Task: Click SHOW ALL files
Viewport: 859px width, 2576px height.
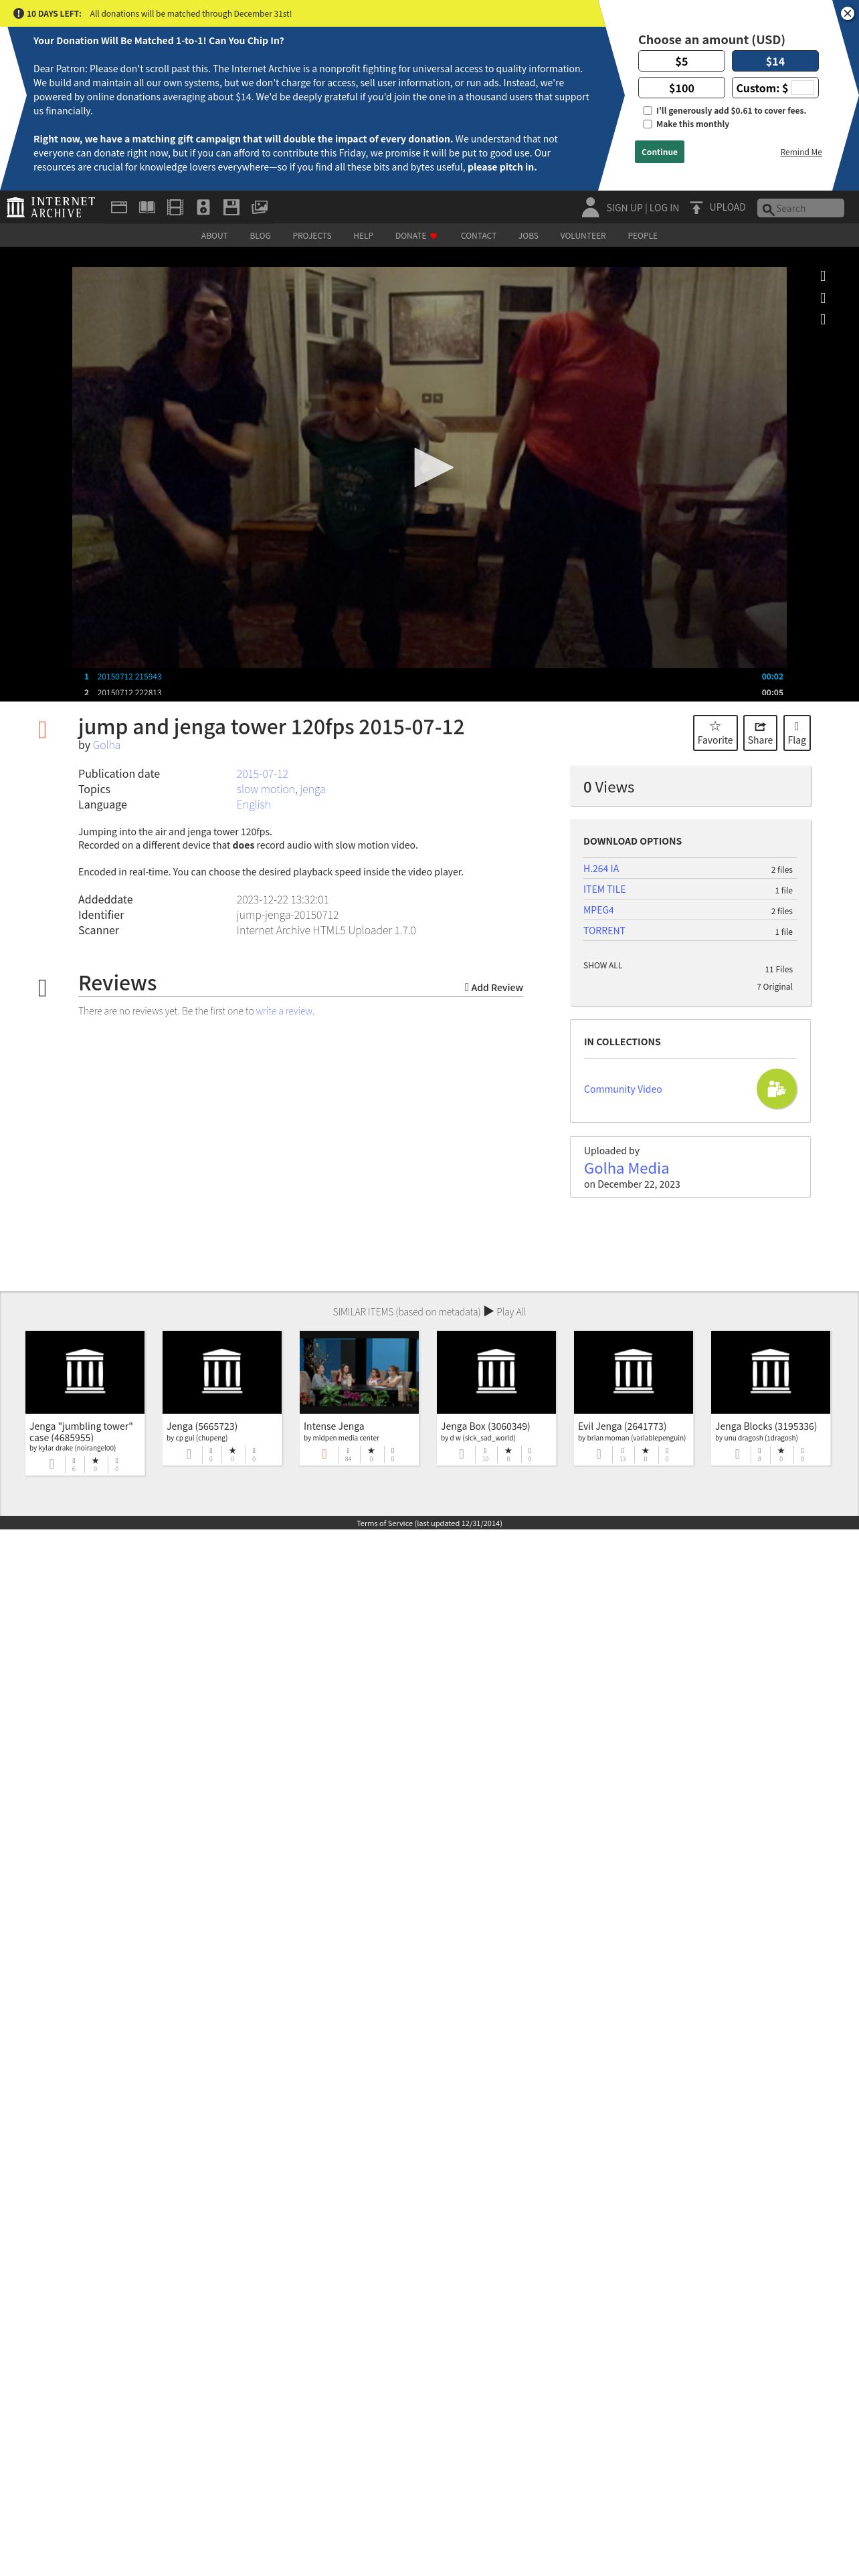Action: (x=603, y=965)
